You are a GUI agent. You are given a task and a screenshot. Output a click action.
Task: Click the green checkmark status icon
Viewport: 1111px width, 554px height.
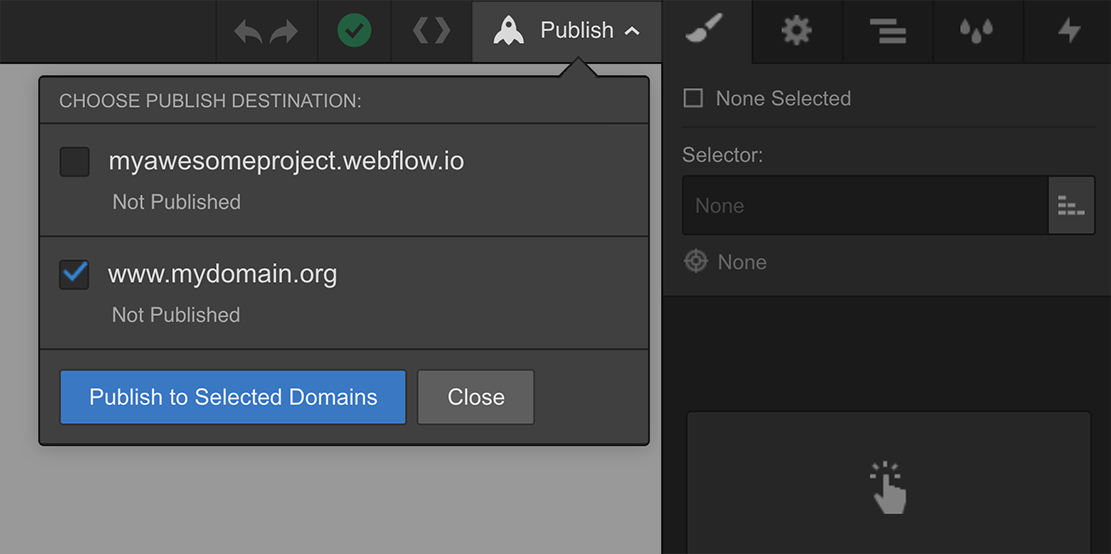(354, 31)
